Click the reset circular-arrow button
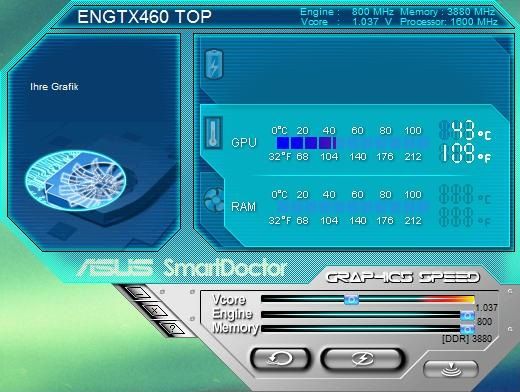520x392 pixels. click(280, 359)
